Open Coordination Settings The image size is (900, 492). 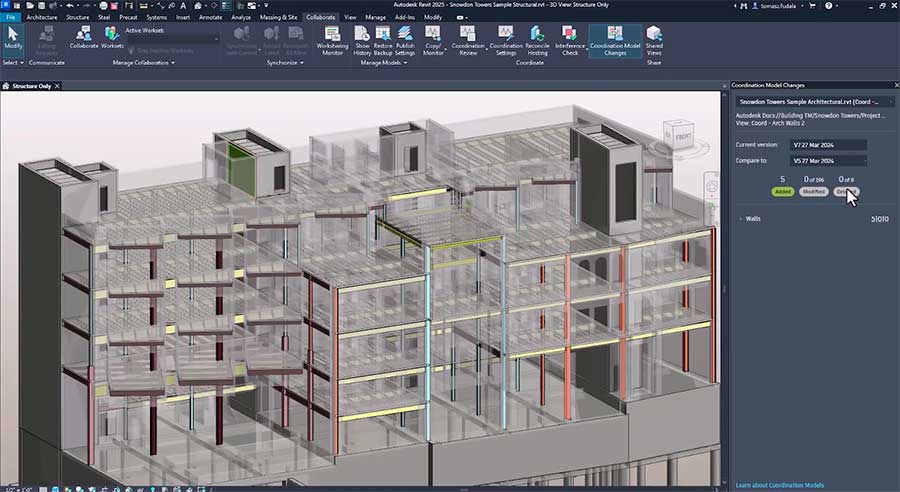click(x=506, y=38)
